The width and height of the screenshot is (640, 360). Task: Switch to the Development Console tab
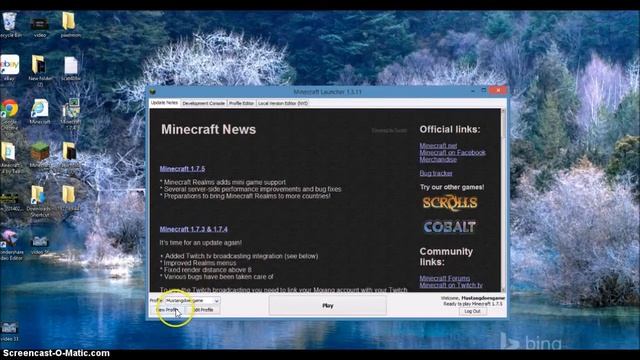pyautogui.click(x=203, y=104)
